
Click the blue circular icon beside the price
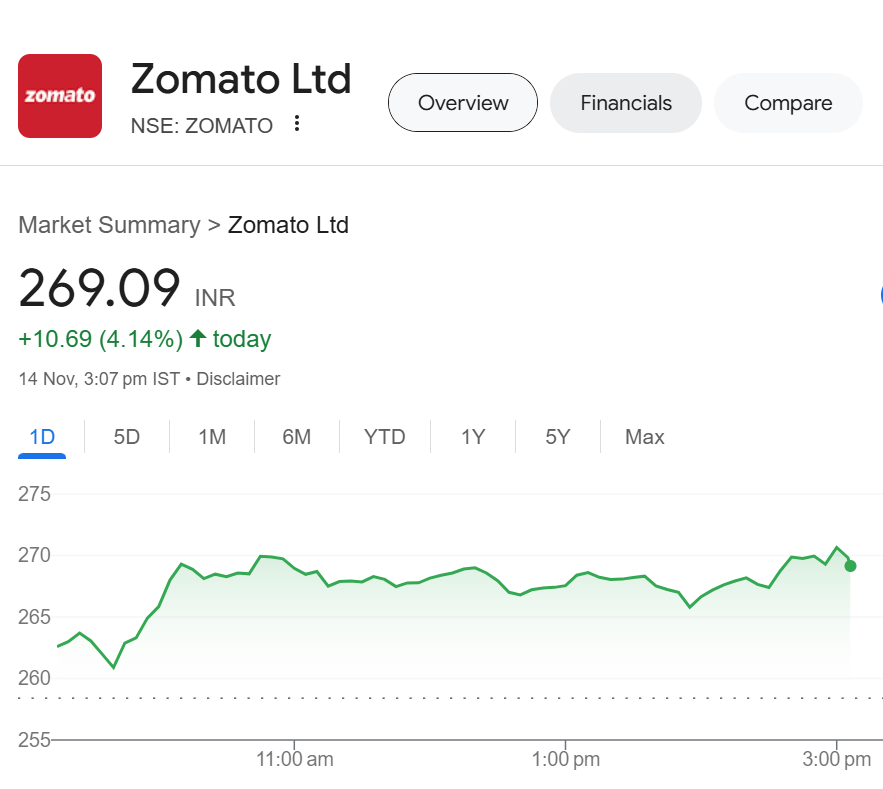click(879, 295)
